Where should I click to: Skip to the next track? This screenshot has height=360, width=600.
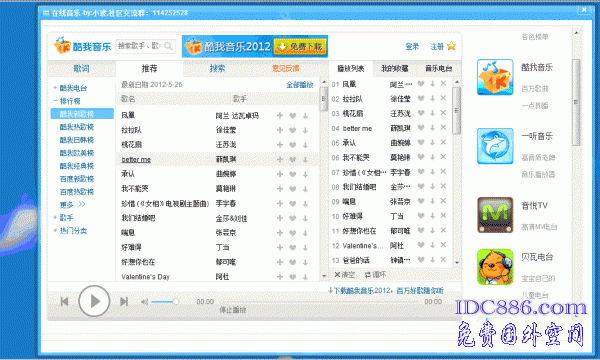pyautogui.click(x=124, y=302)
